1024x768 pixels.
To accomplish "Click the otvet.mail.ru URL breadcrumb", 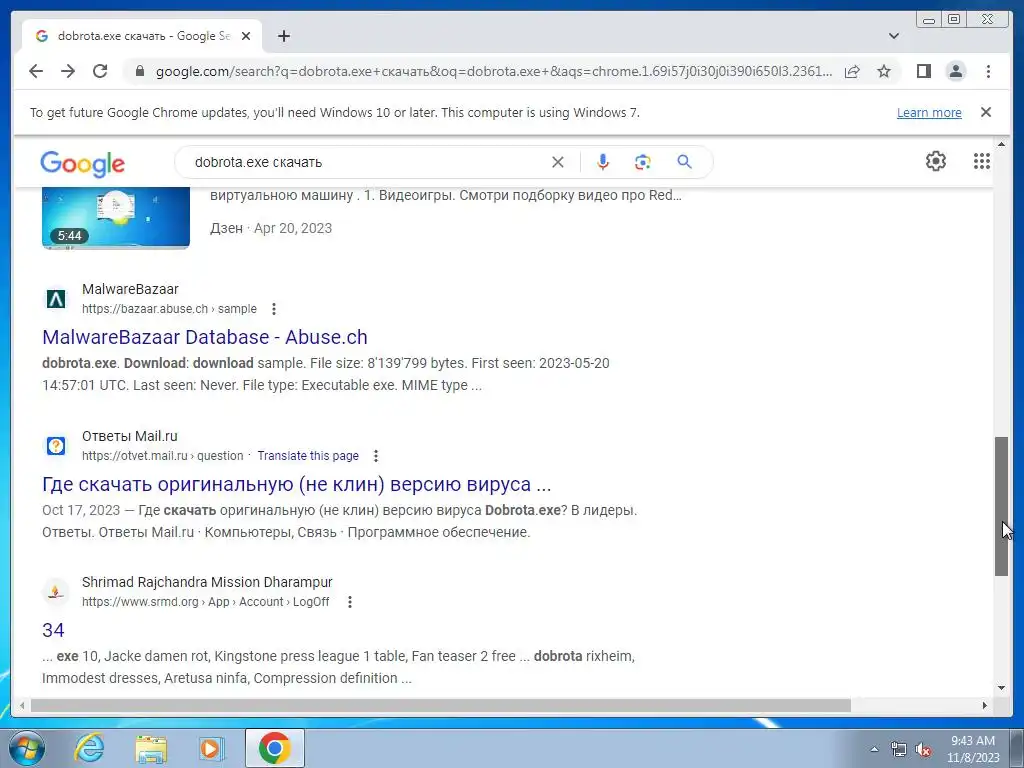I will coord(163,456).
